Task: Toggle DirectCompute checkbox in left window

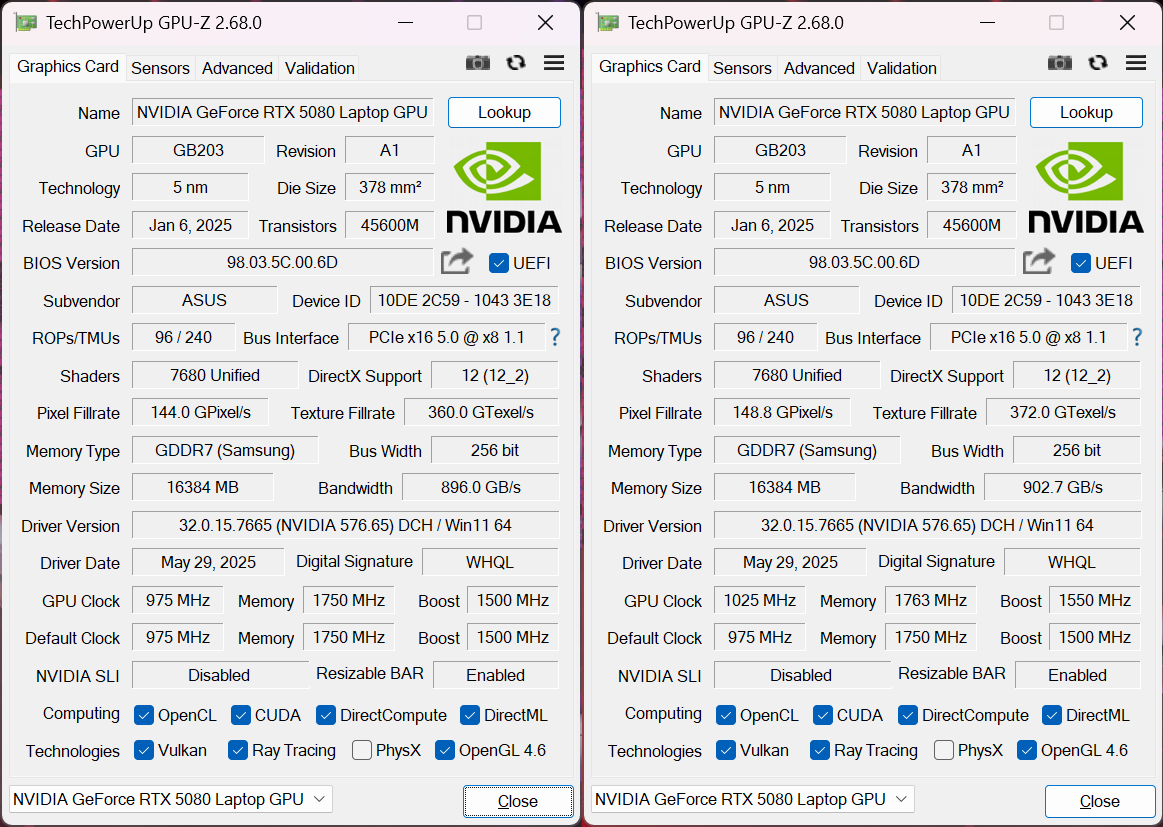Action: coord(326,715)
